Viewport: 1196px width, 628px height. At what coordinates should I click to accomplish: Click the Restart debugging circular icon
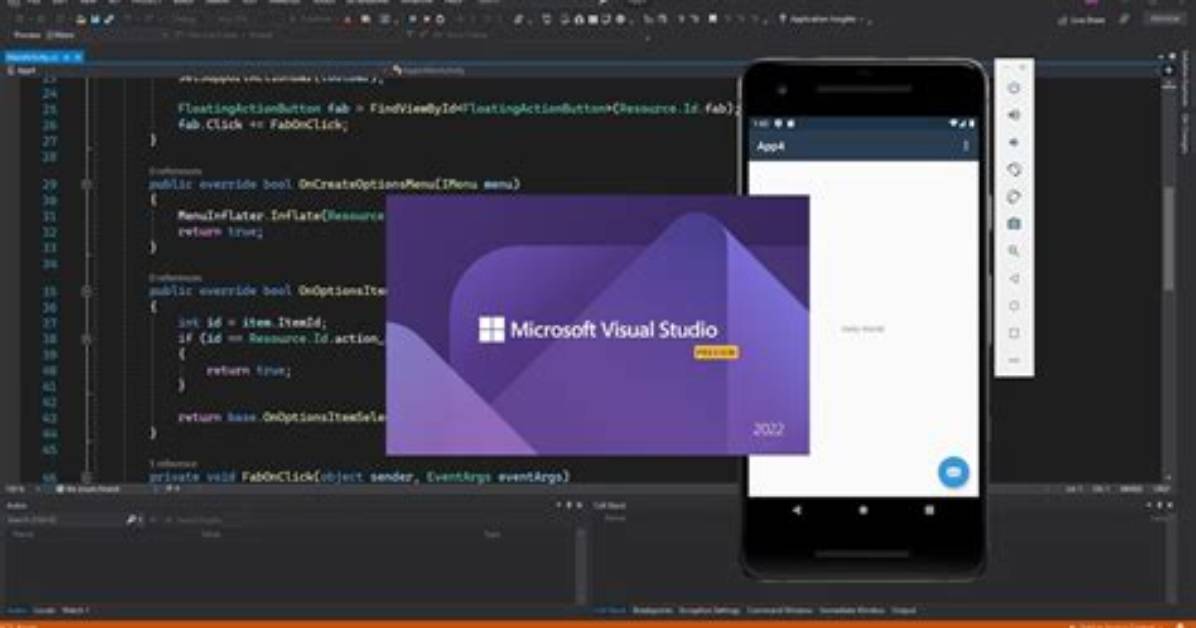click(x=440, y=19)
